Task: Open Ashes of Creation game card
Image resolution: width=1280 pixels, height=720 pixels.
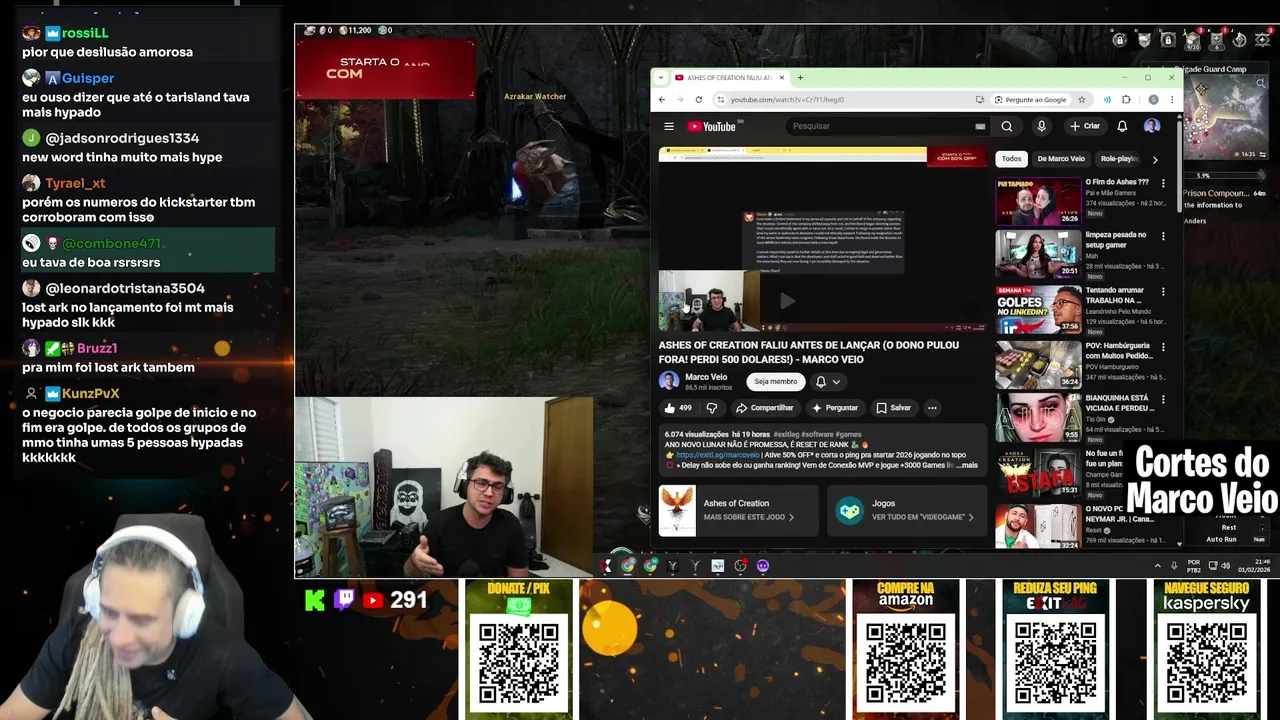Action: tap(738, 510)
